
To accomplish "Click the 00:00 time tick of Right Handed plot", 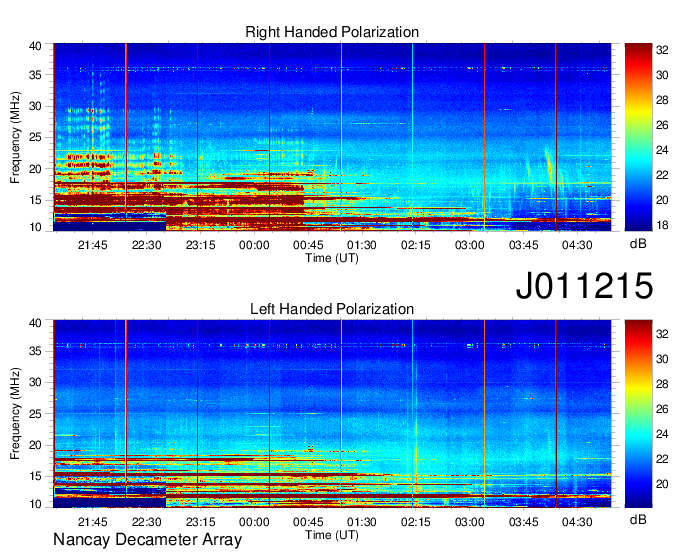I will (254, 245).
